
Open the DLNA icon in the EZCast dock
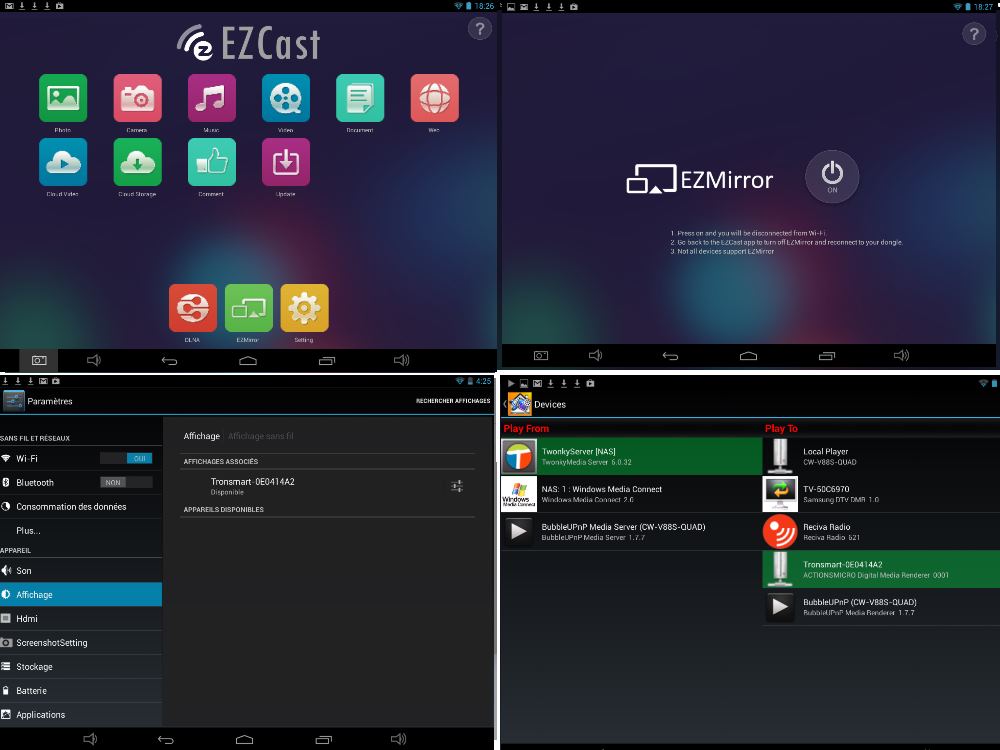pyautogui.click(x=193, y=308)
